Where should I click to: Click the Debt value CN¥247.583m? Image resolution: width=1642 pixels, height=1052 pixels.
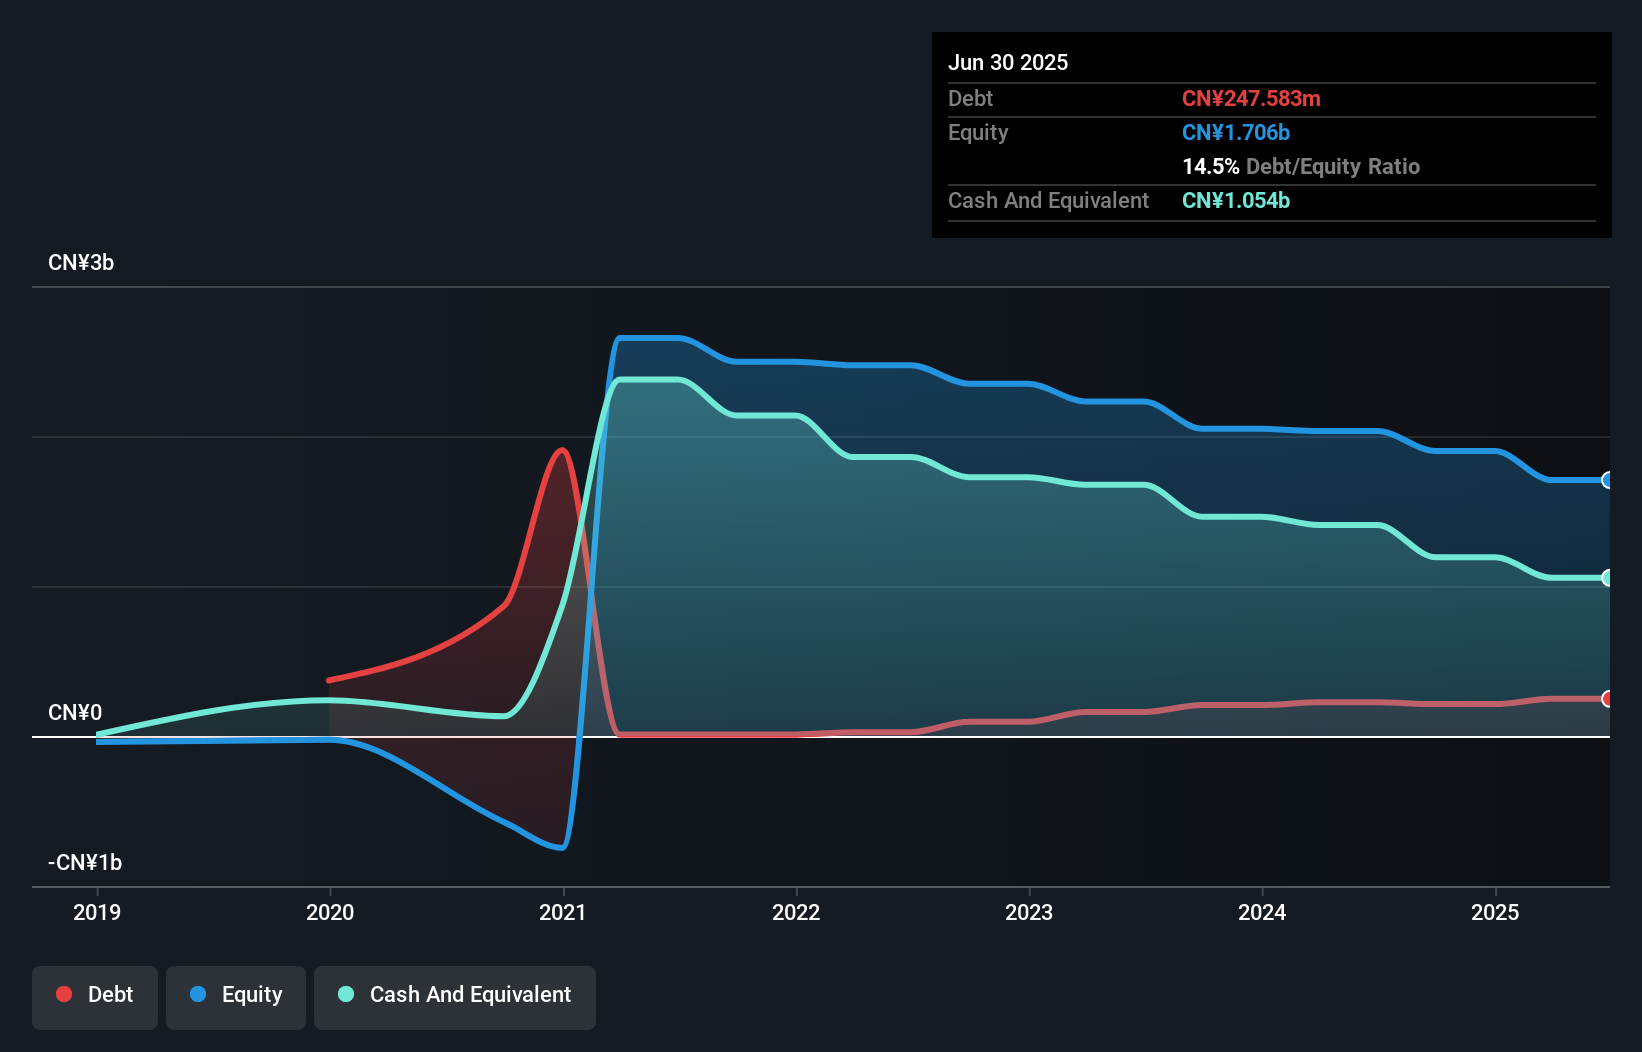click(x=1251, y=98)
